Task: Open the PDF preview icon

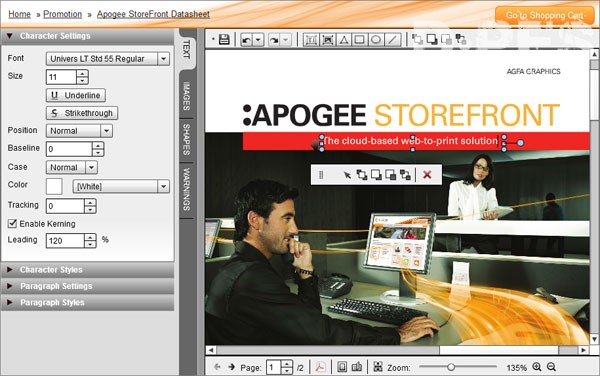Action: [320, 367]
